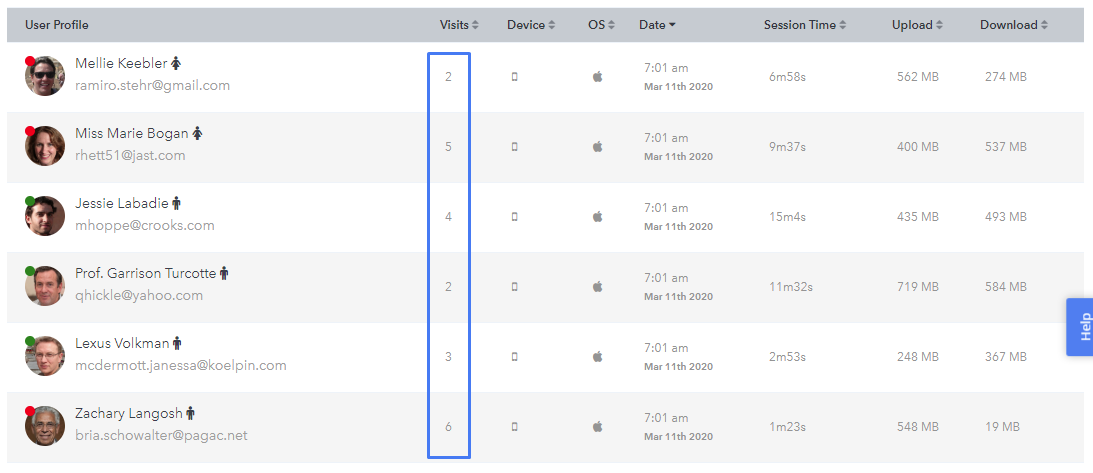Click the mobile device icon in Mellie Keebler's row
The image size is (1093, 473).
pos(514,77)
